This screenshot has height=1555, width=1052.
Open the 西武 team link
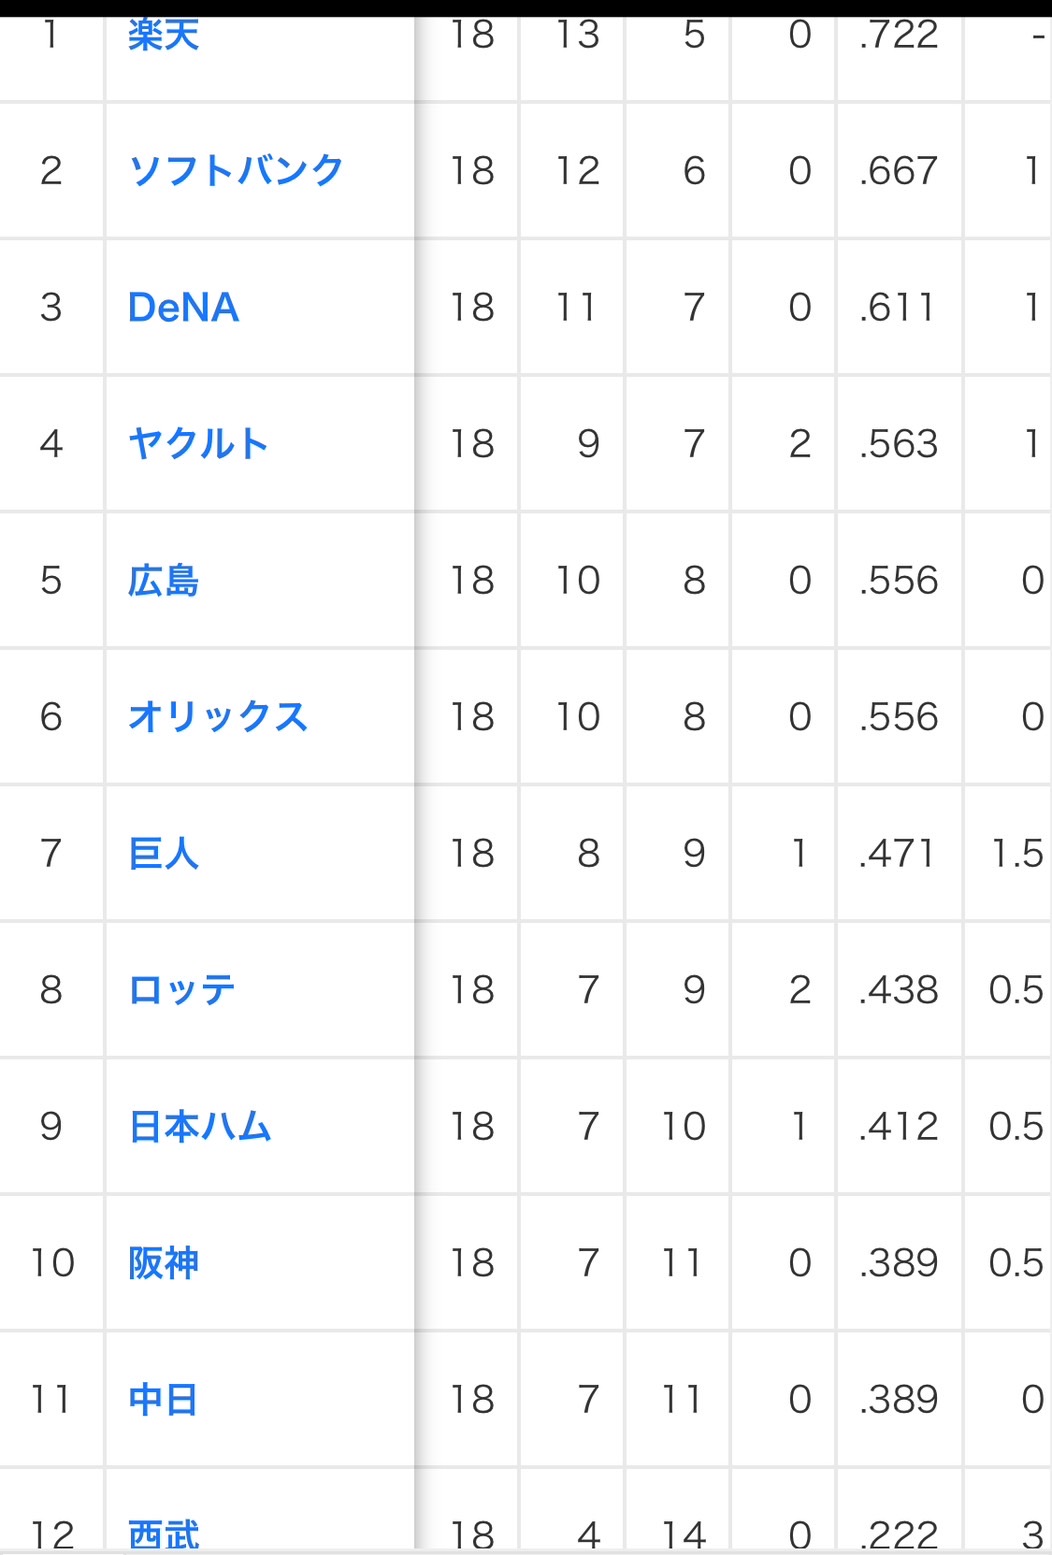(x=164, y=1534)
